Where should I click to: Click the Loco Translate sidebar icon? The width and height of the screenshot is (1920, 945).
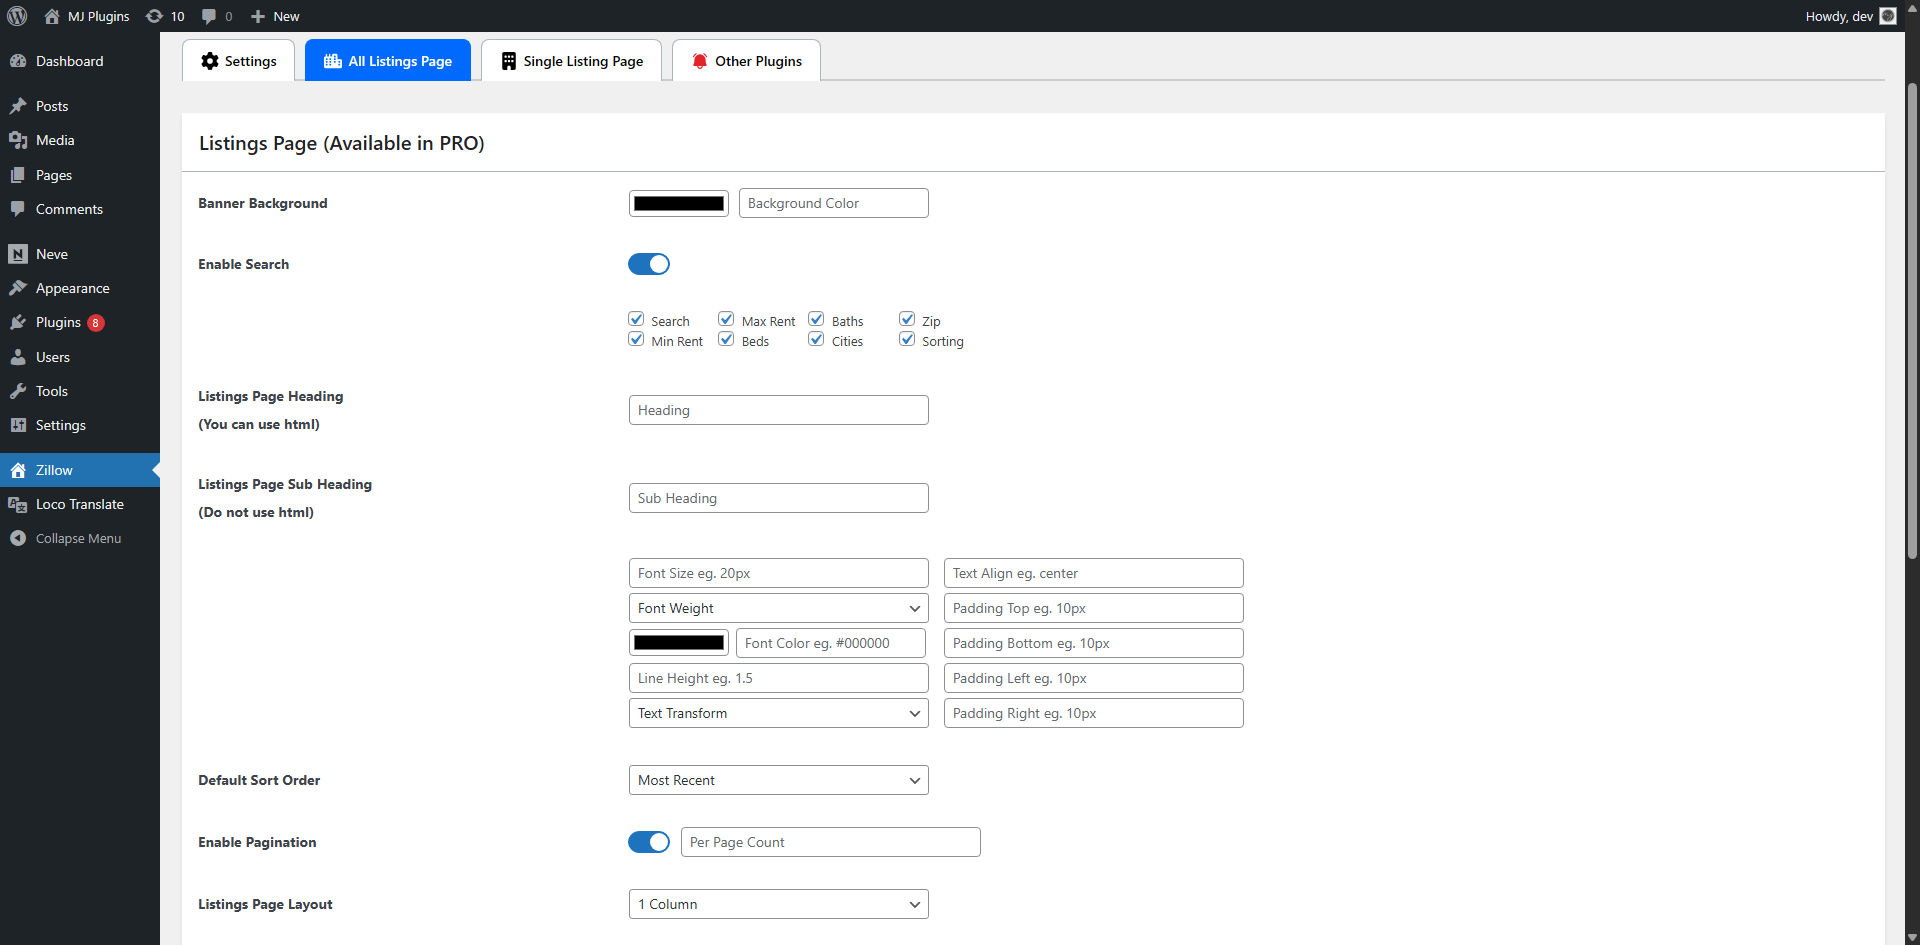pyautogui.click(x=18, y=504)
